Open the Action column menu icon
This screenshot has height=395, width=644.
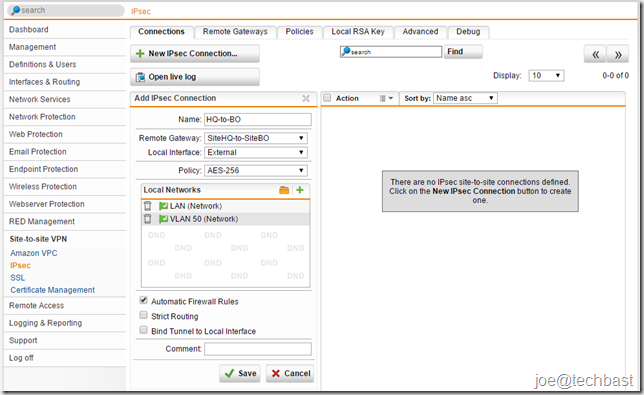point(386,99)
